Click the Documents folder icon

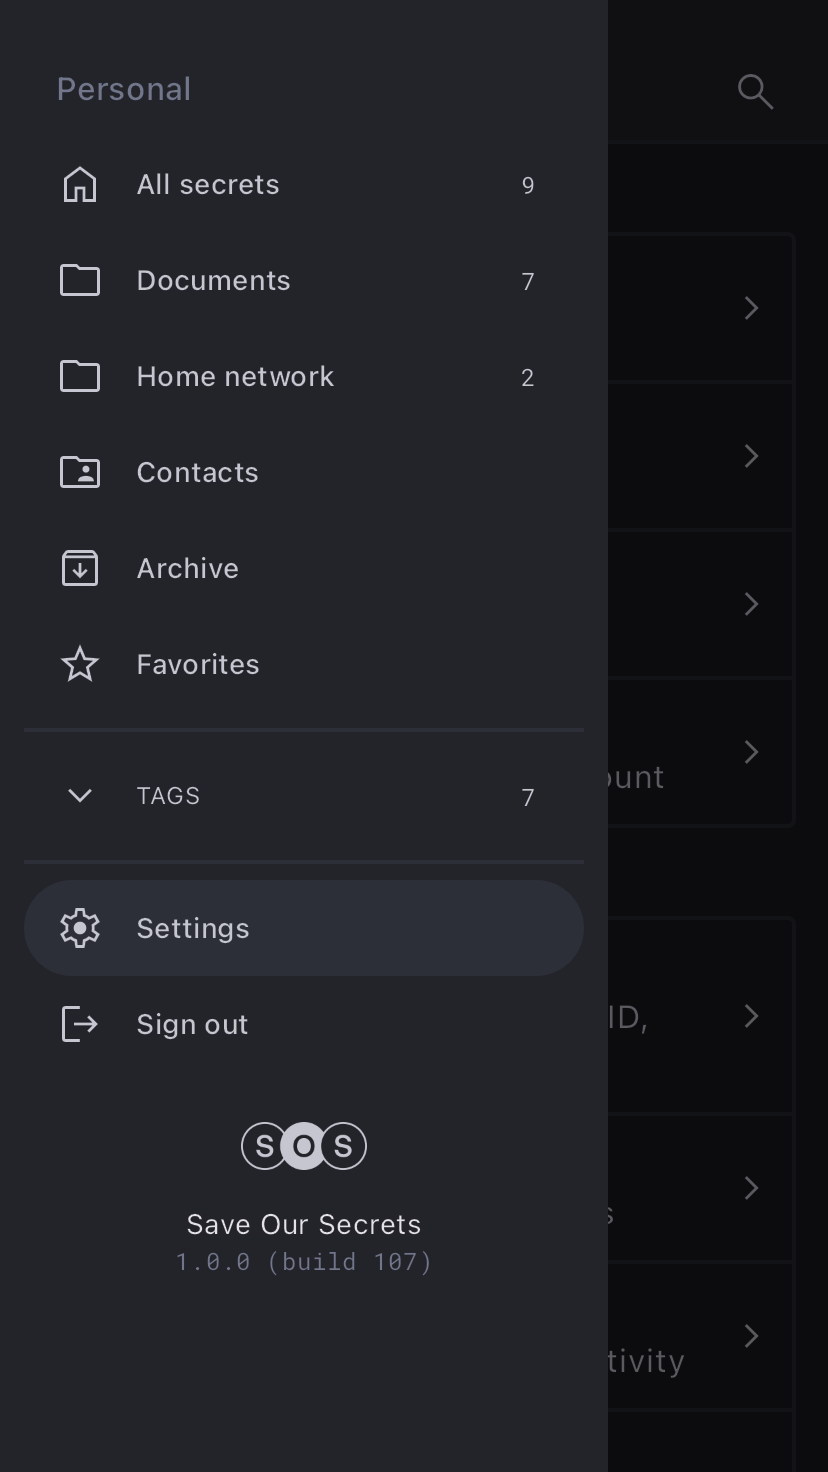coord(80,281)
